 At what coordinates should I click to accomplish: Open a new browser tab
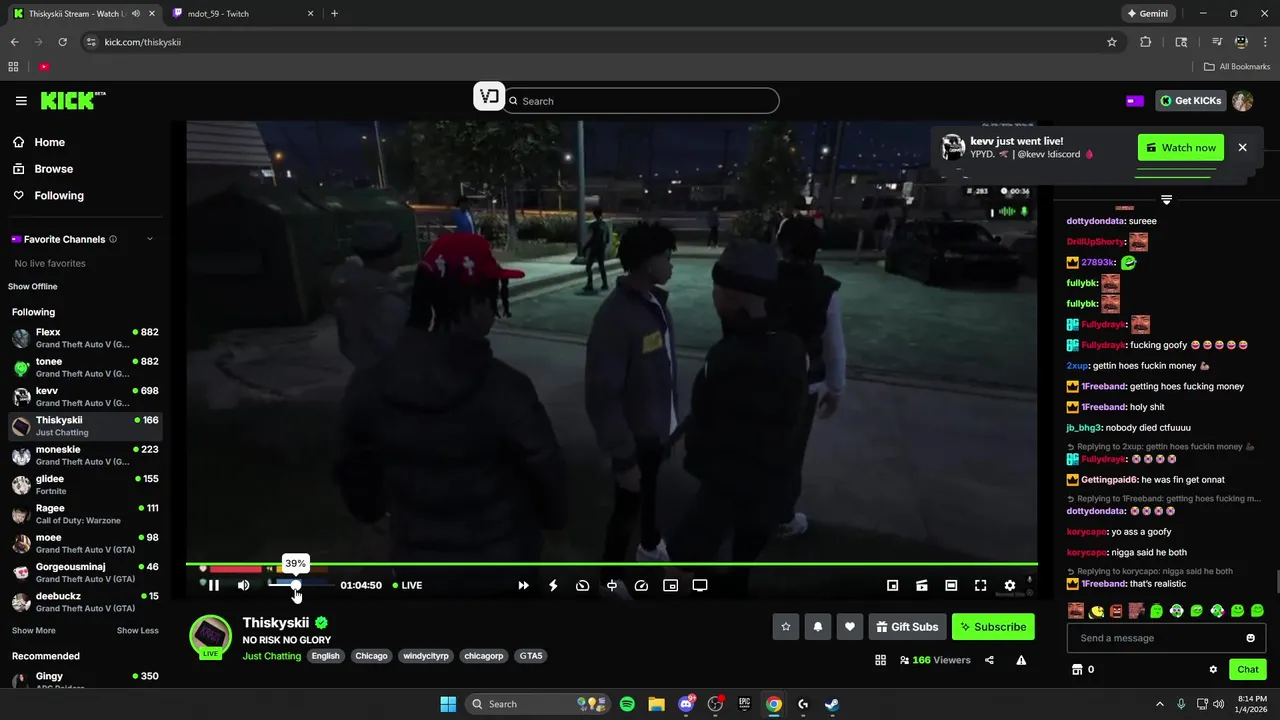click(334, 14)
